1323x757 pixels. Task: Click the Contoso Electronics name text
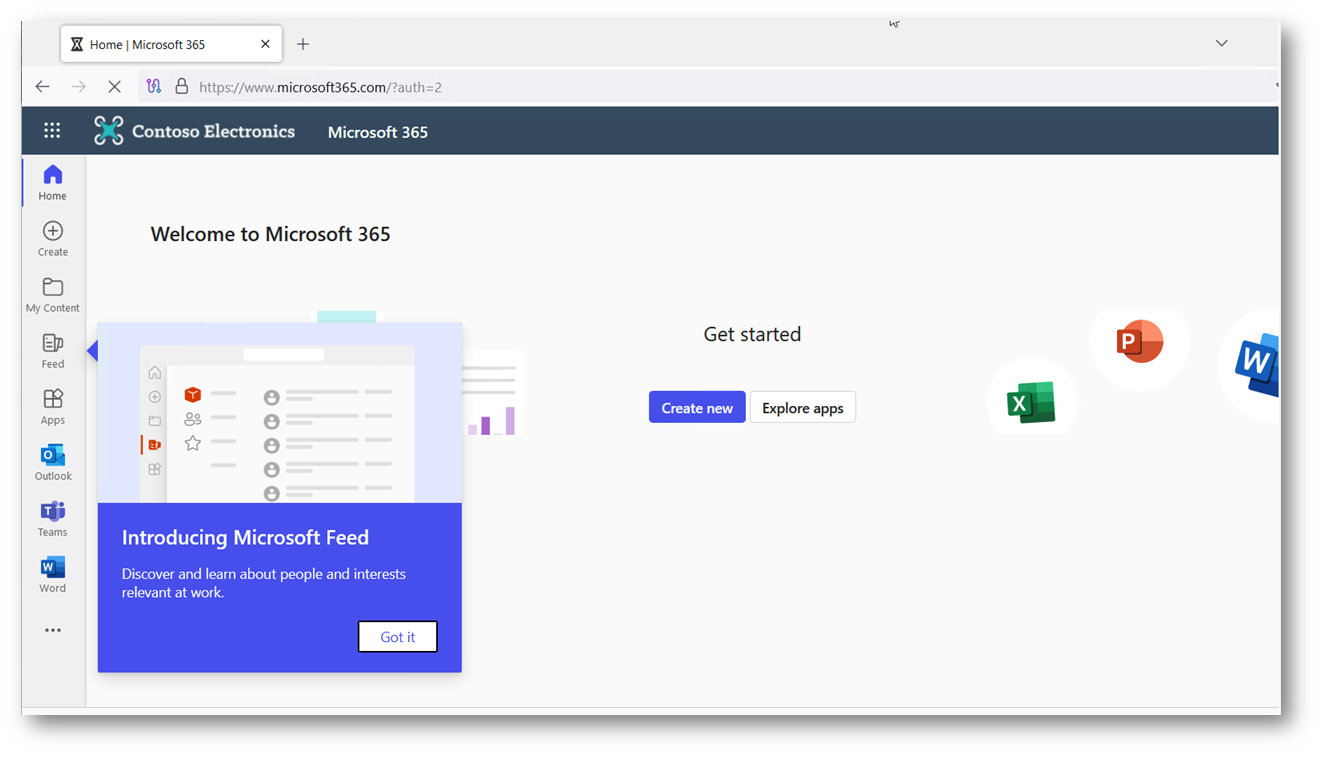coord(213,131)
